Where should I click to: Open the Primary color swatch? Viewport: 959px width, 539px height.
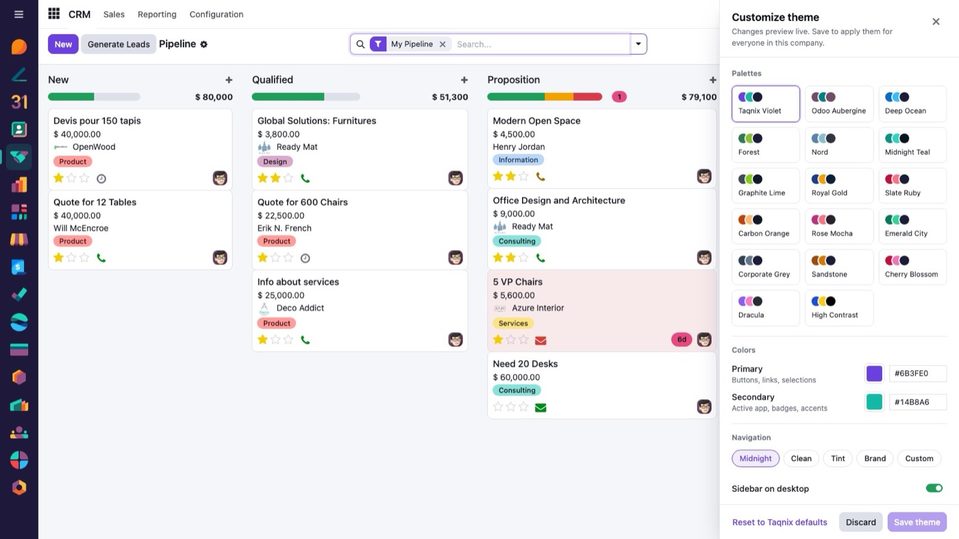coord(874,373)
